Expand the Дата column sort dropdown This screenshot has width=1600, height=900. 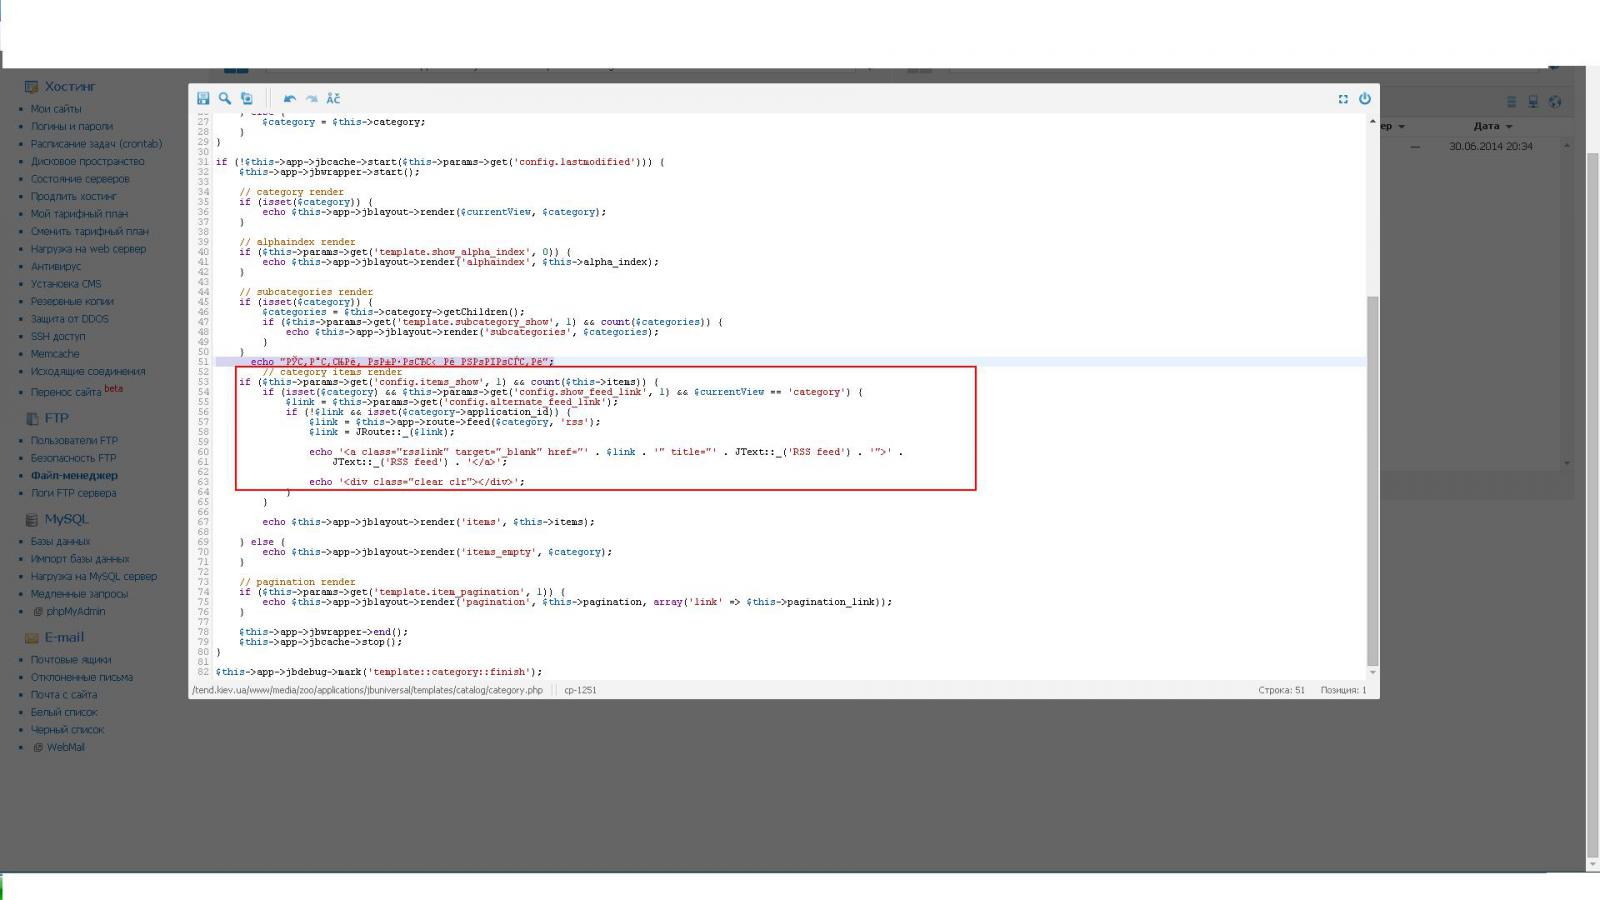point(1509,127)
